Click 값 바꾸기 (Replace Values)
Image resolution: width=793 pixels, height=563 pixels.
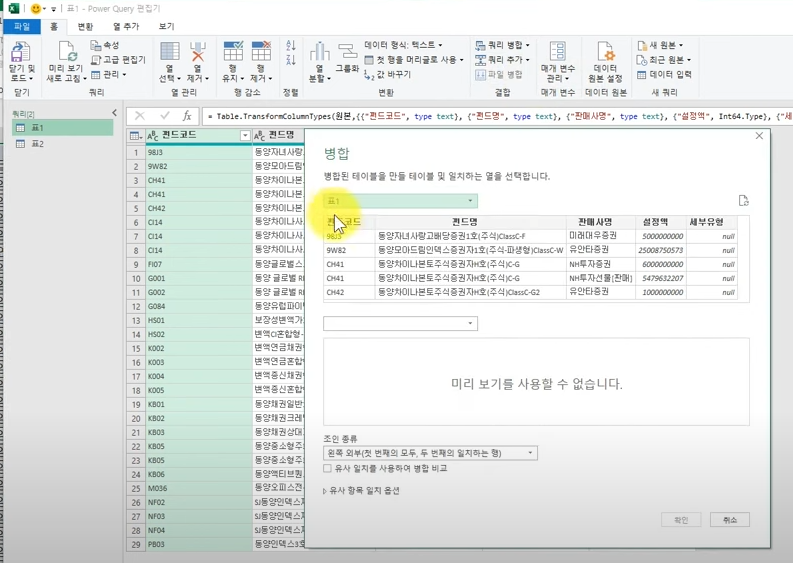[388, 74]
